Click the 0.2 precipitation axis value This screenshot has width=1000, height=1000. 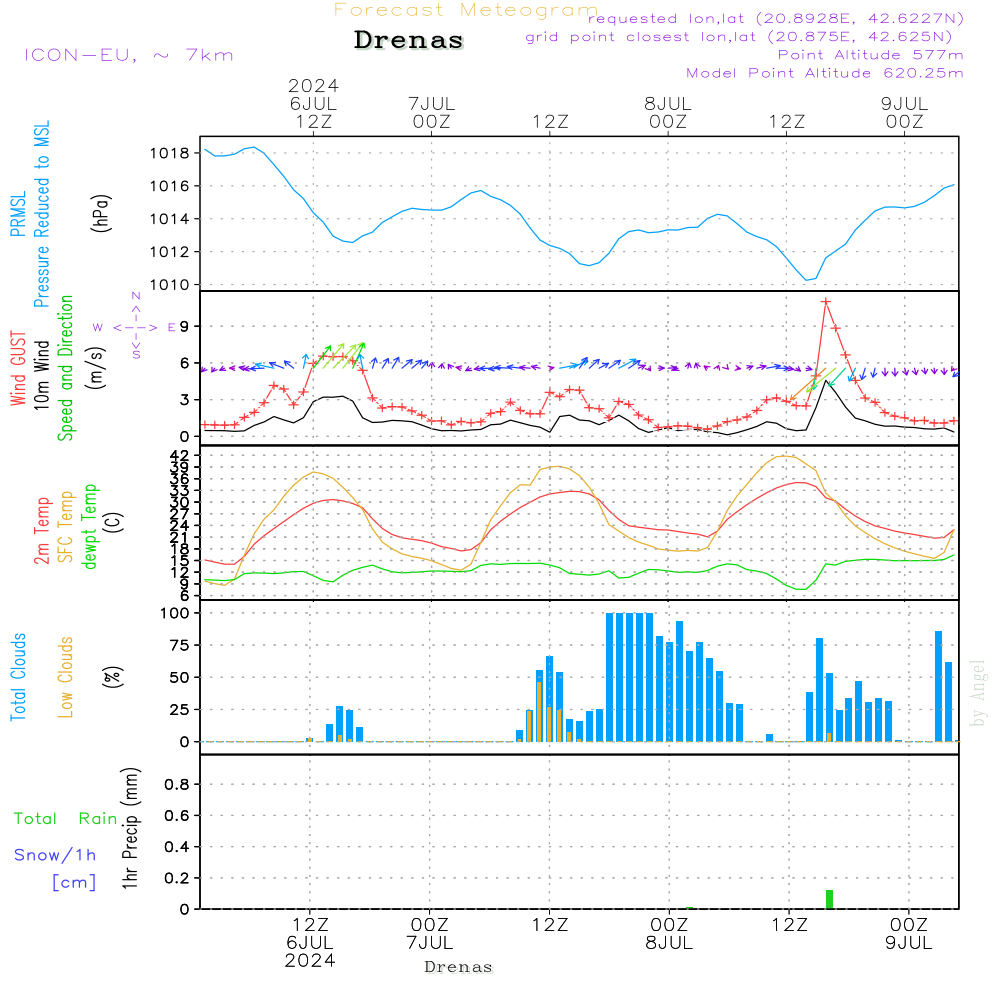click(177, 878)
